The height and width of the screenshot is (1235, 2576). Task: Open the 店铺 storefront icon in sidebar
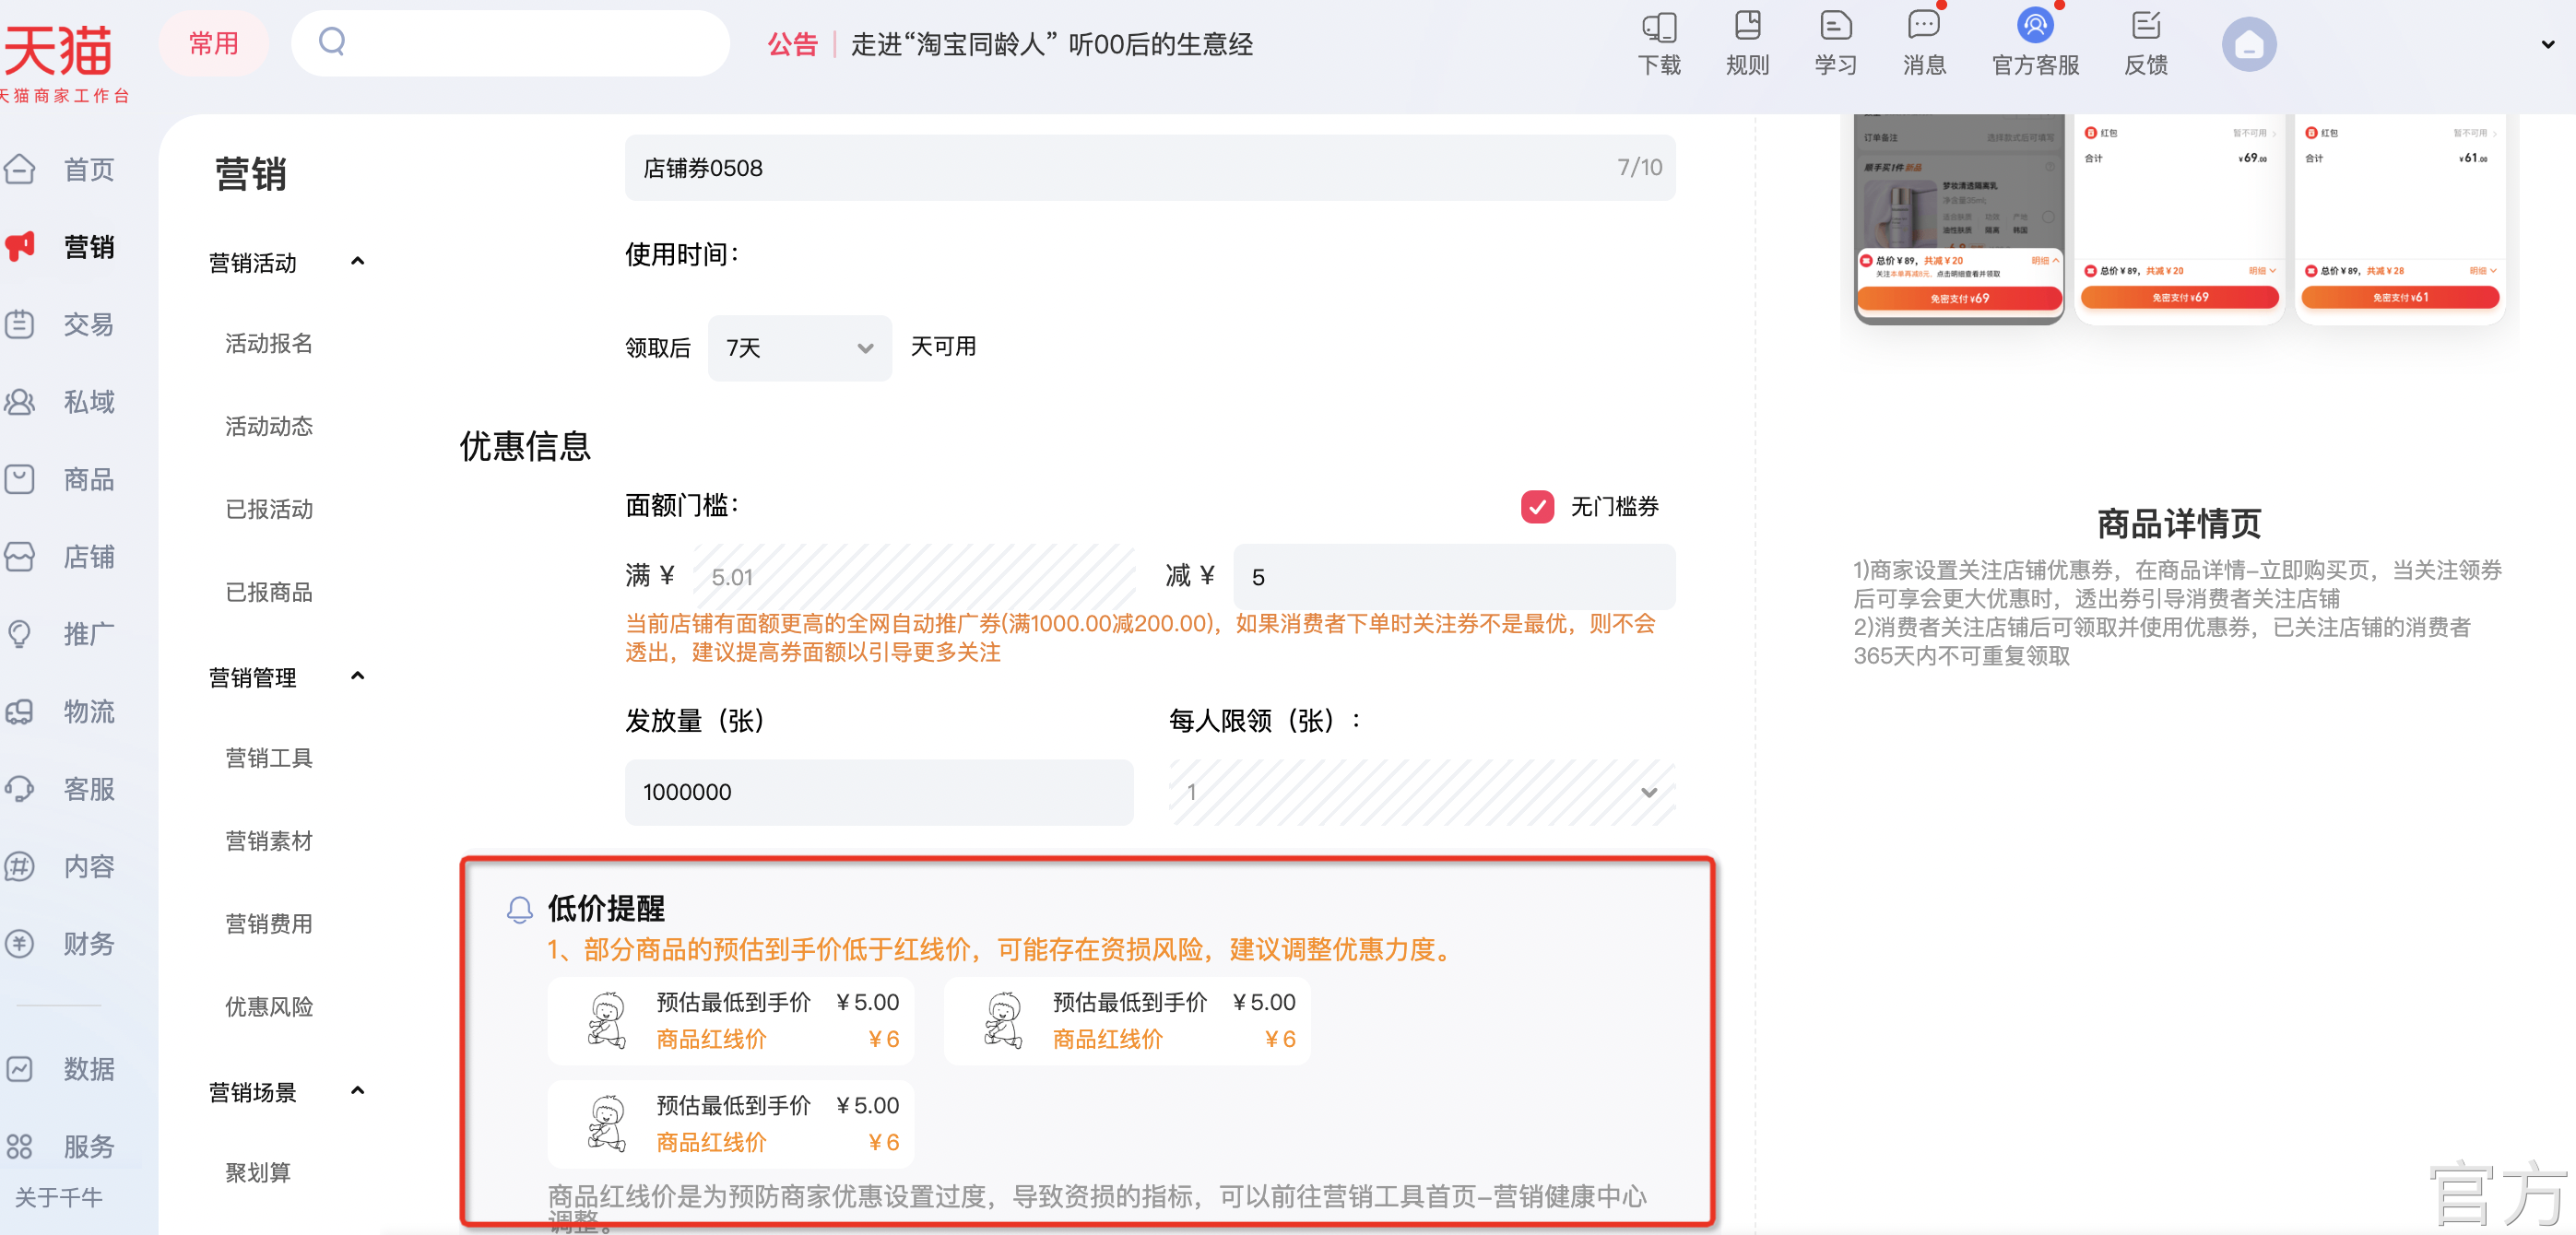[20, 556]
